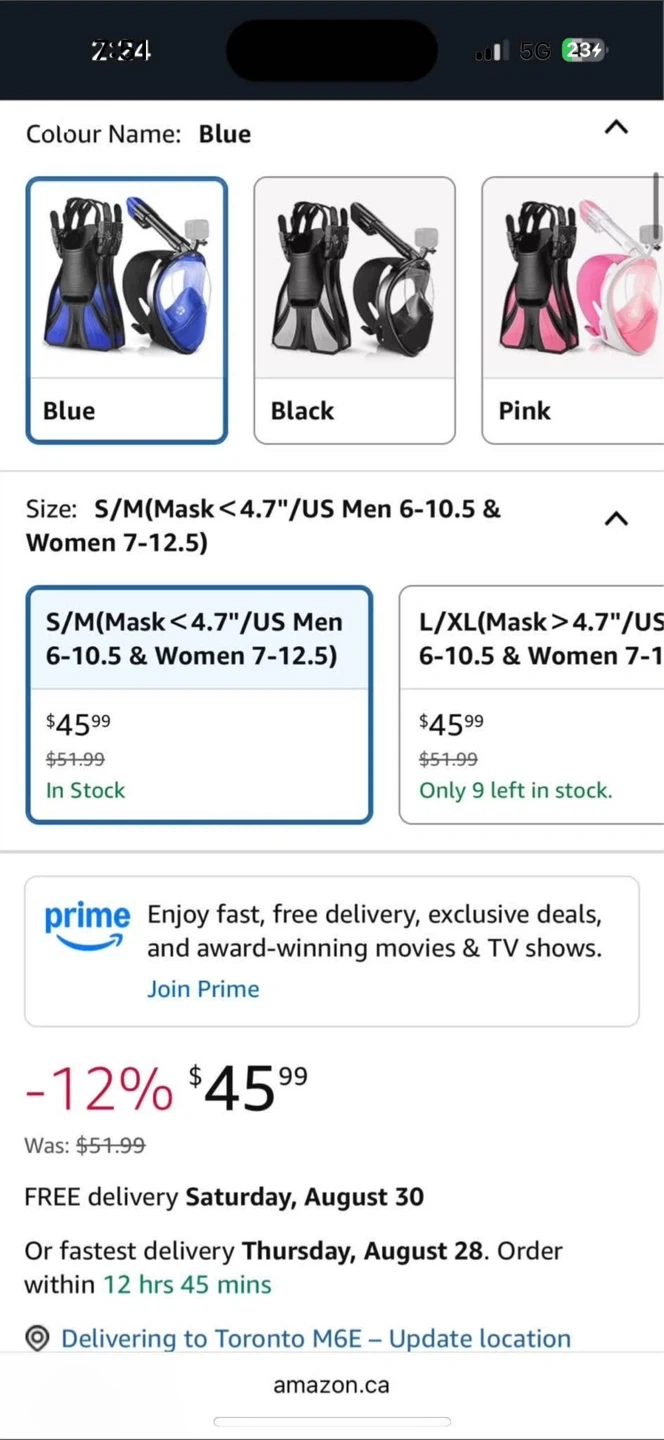Viewport: 664px width, 1440px height.
Task: Select the Blue snorkel set thumbnail
Action: (x=127, y=278)
